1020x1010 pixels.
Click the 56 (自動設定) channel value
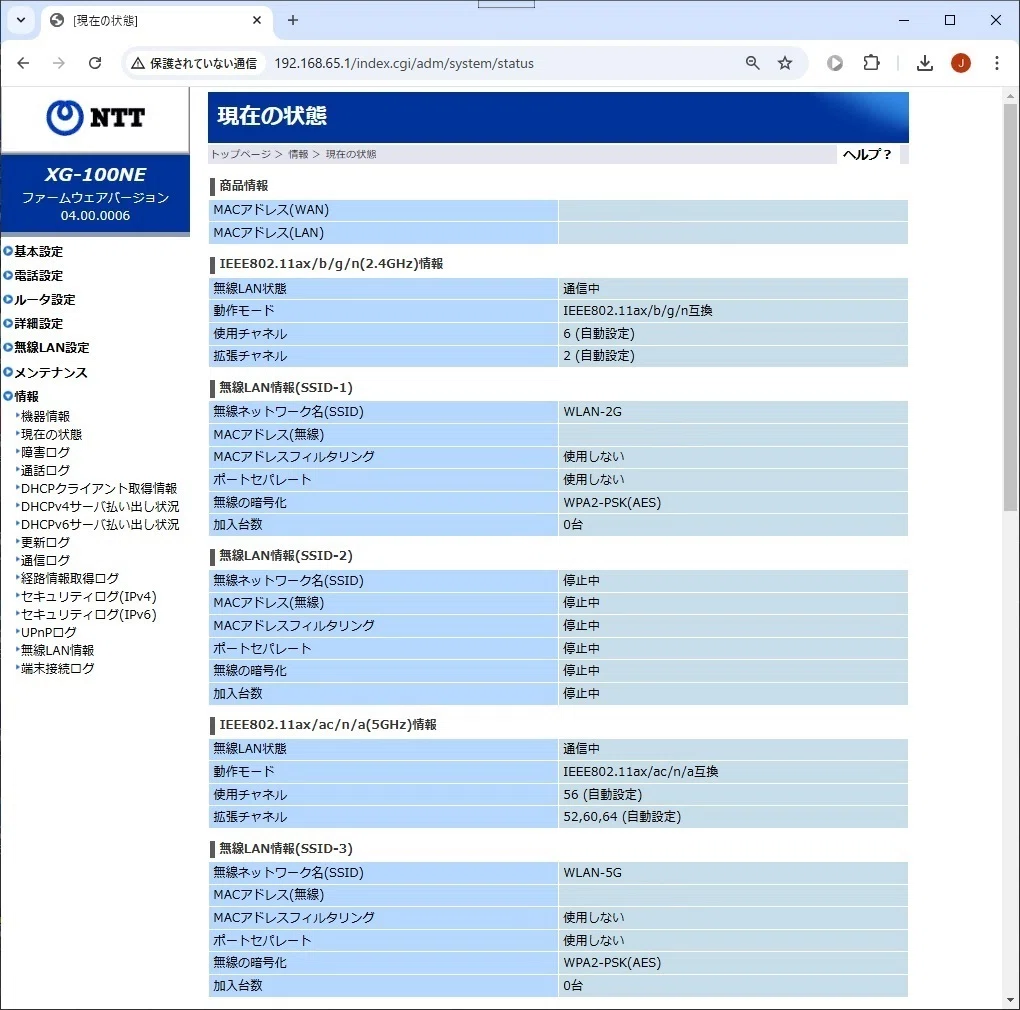[x=602, y=795]
